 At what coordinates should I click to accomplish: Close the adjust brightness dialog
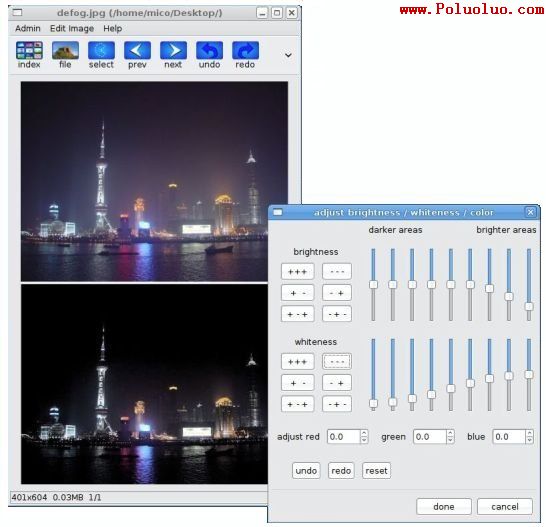click(530, 212)
